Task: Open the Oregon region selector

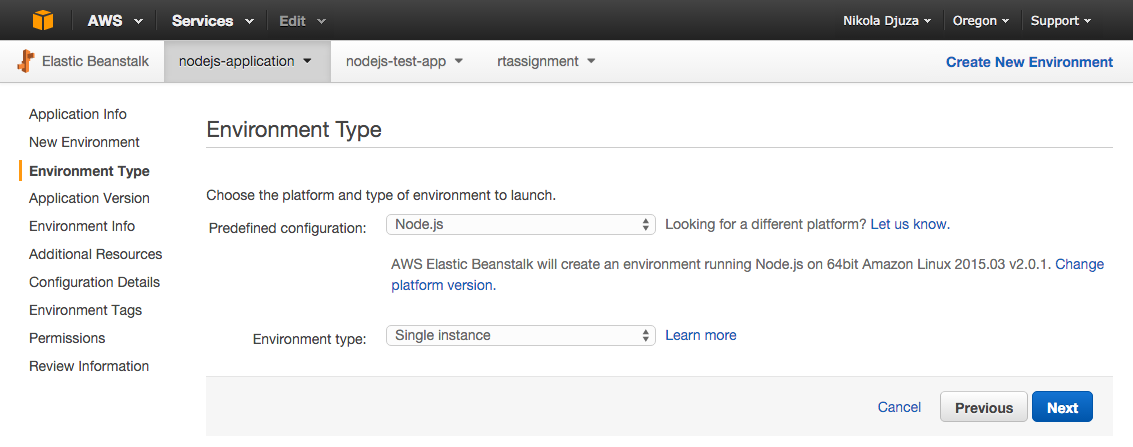Action: click(x=981, y=21)
